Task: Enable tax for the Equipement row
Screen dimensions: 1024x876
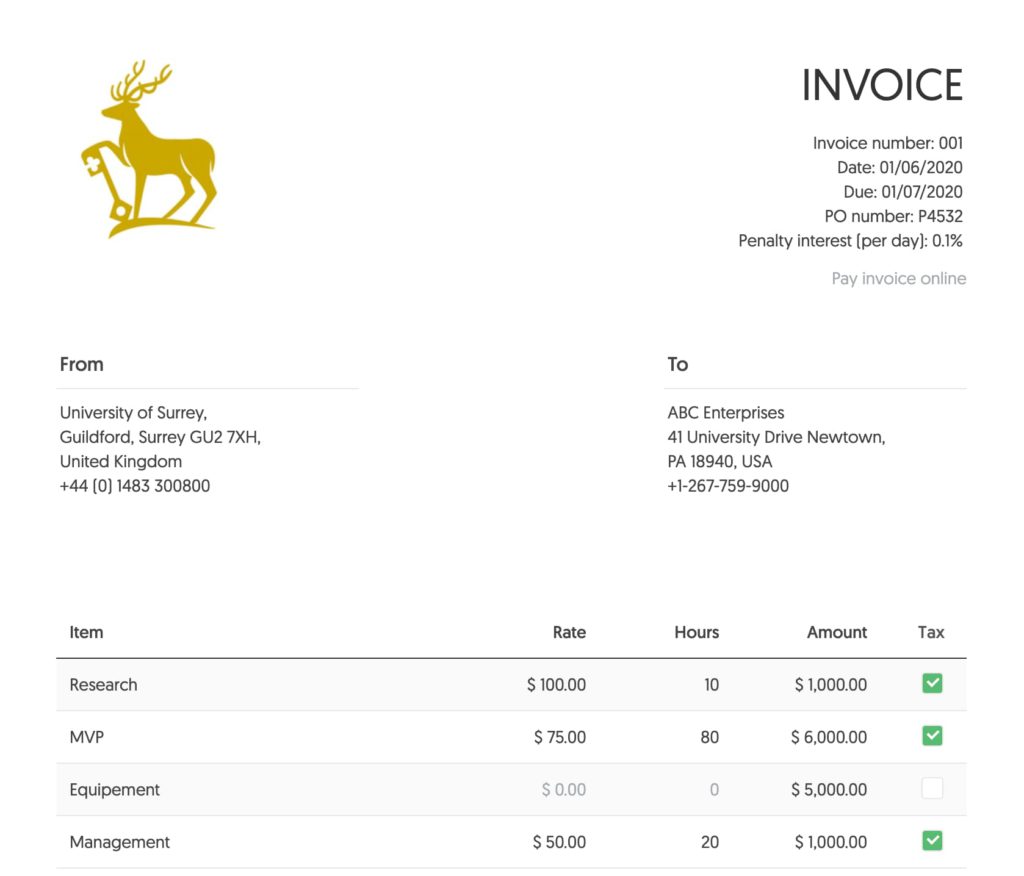Action: coord(931,788)
